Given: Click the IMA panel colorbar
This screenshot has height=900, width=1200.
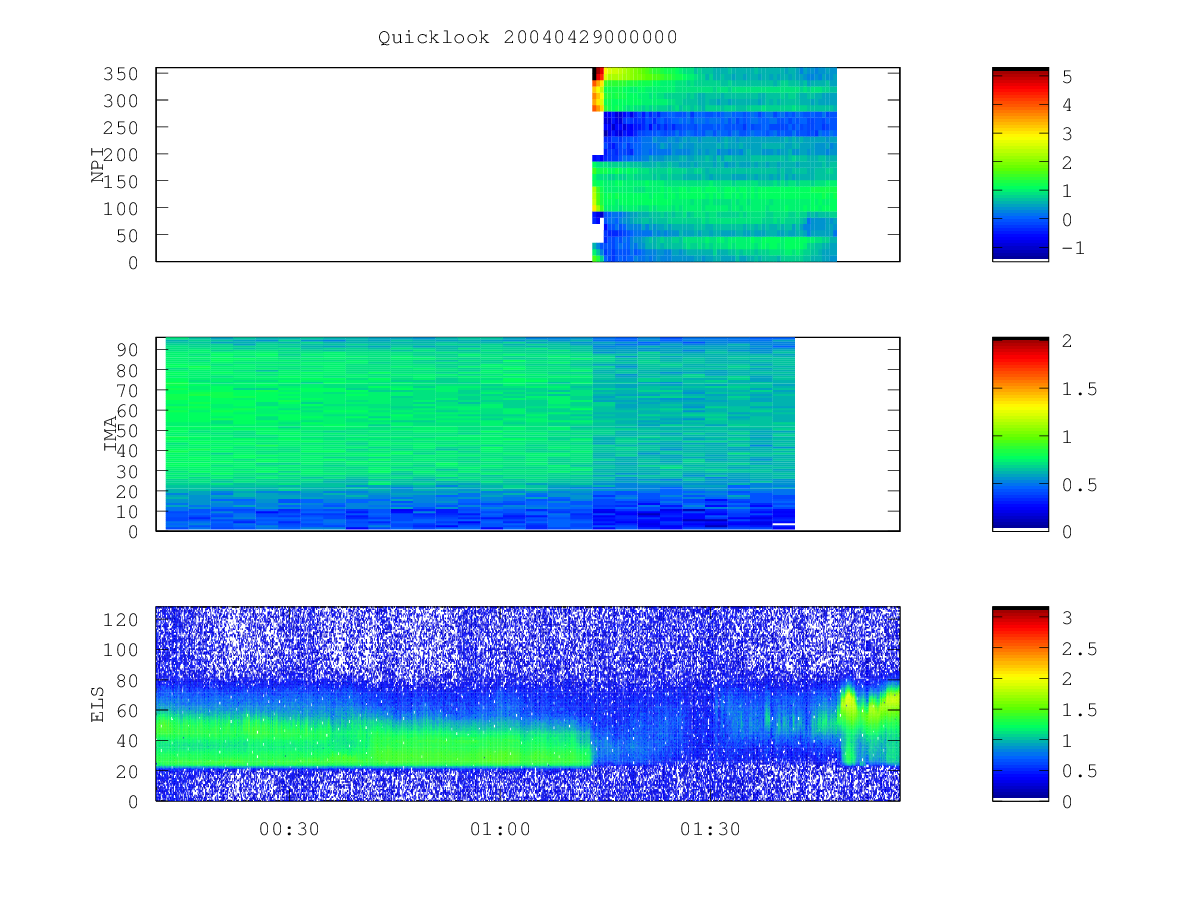Looking at the screenshot, I should coord(1020,433).
